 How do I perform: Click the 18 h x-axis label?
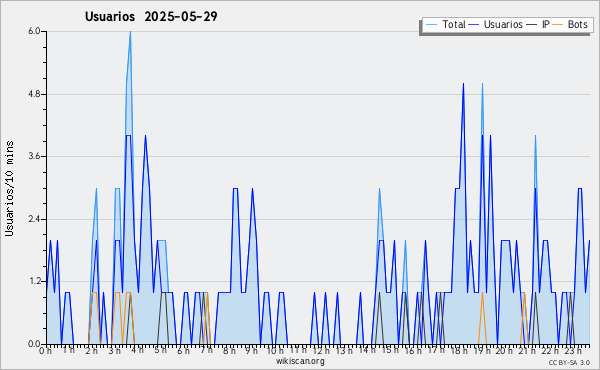pyautogui.click(x=459, y=350)
